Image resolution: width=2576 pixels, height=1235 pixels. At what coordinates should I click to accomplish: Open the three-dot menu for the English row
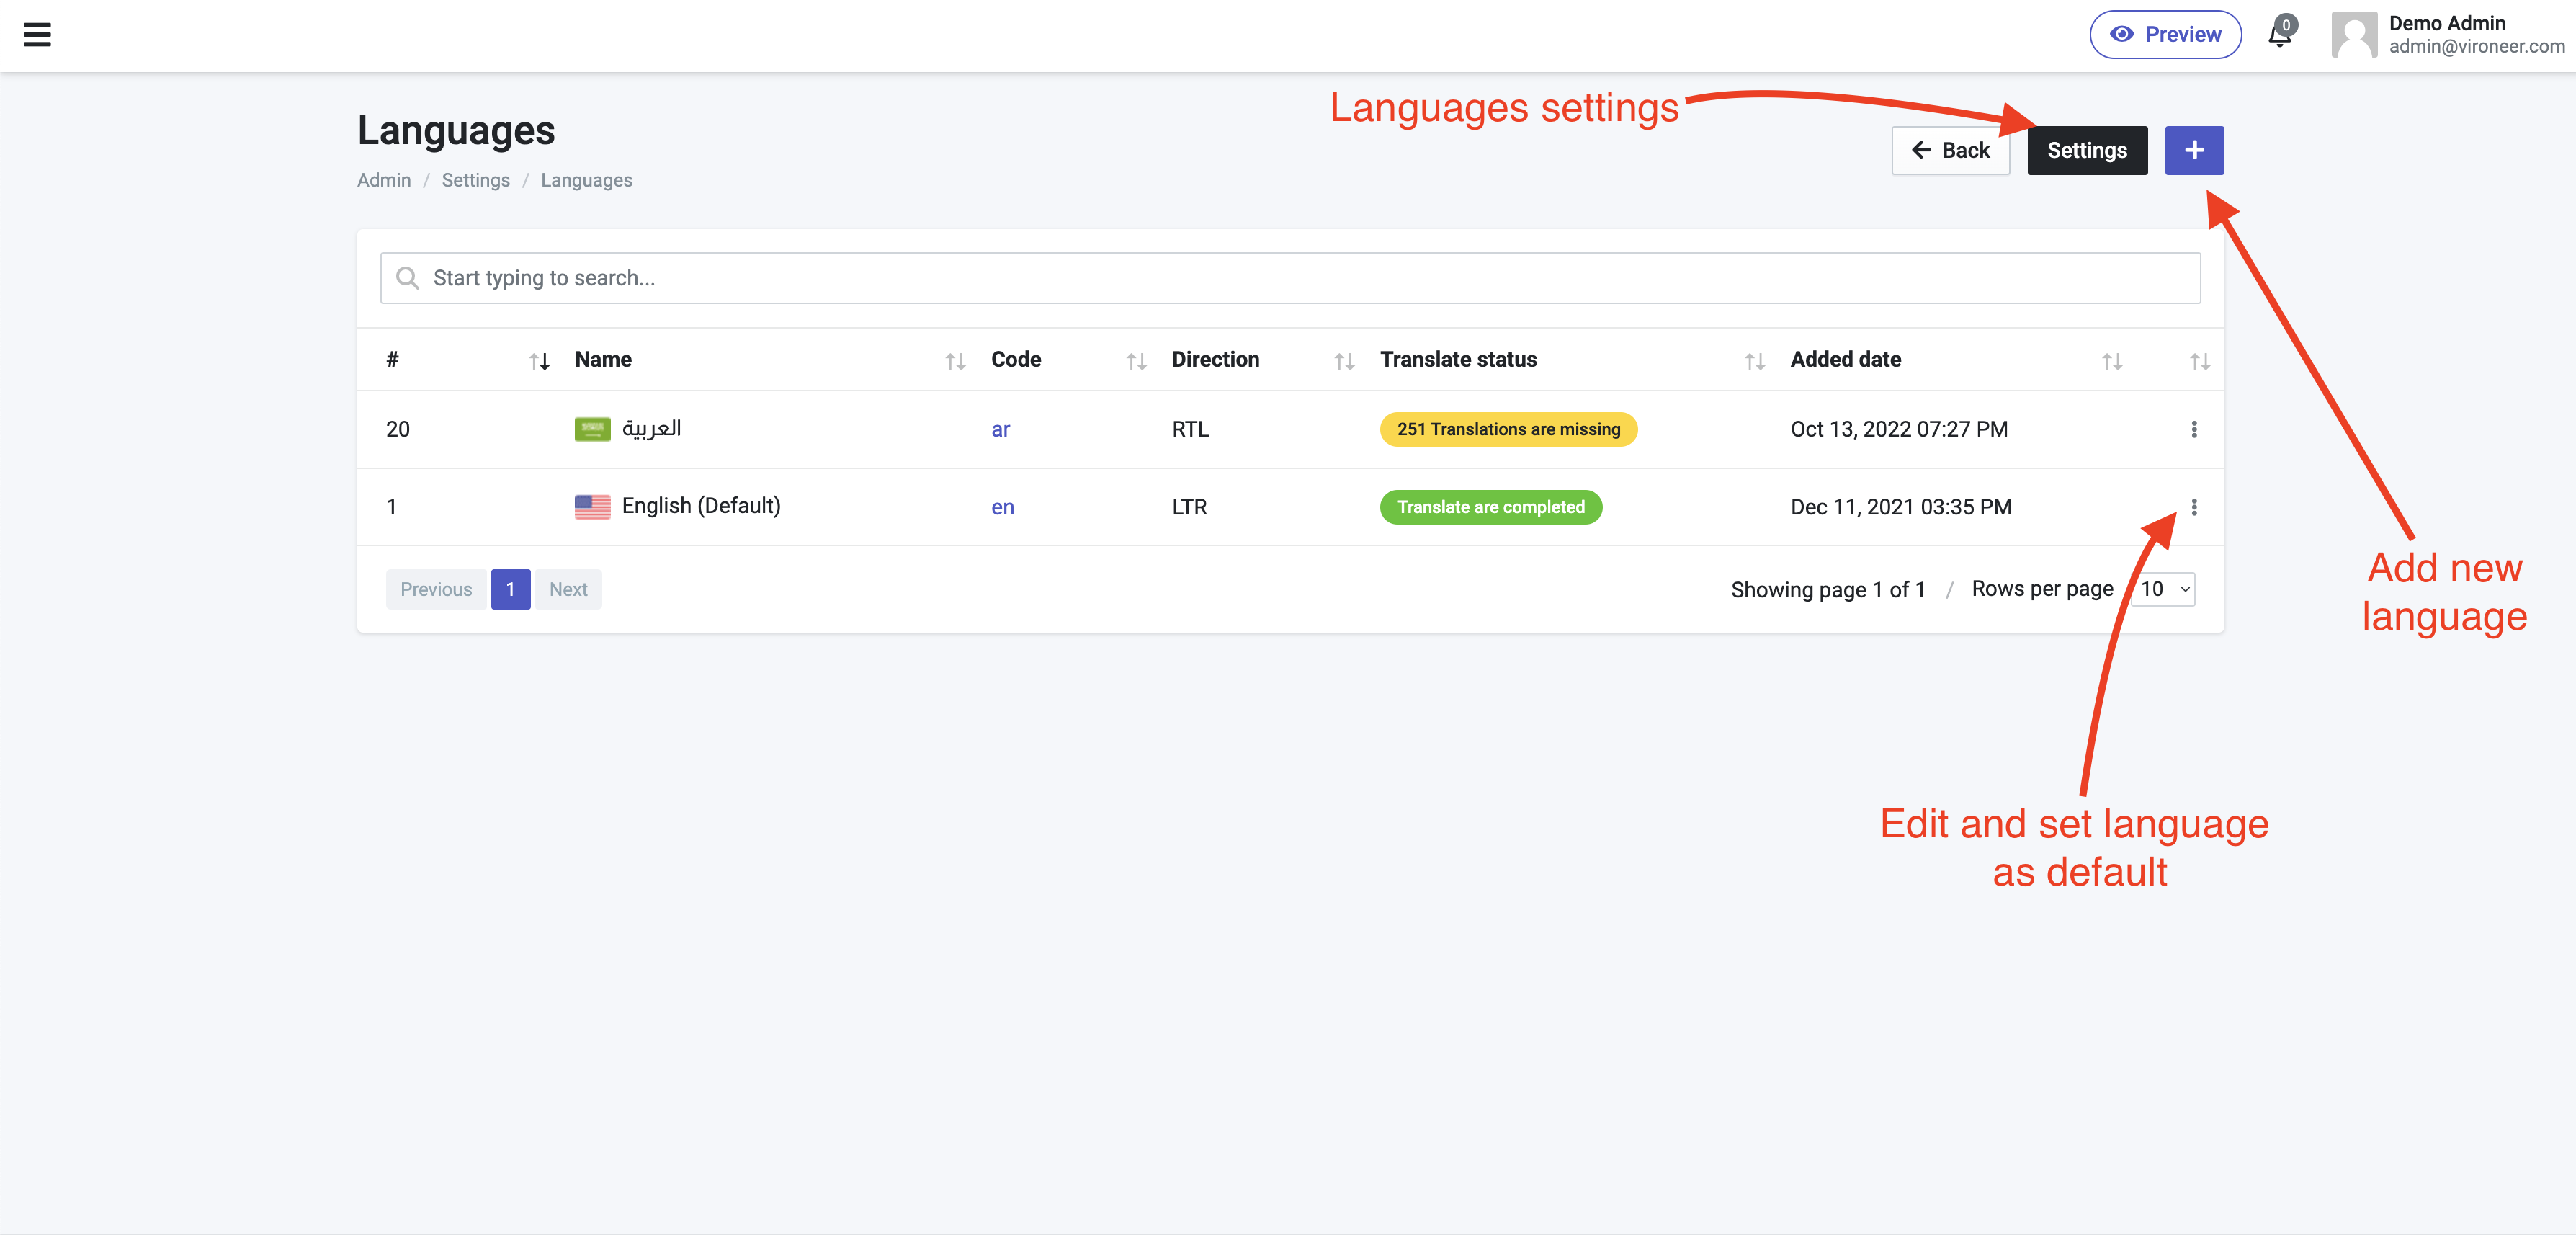(x=2194, y=507)
